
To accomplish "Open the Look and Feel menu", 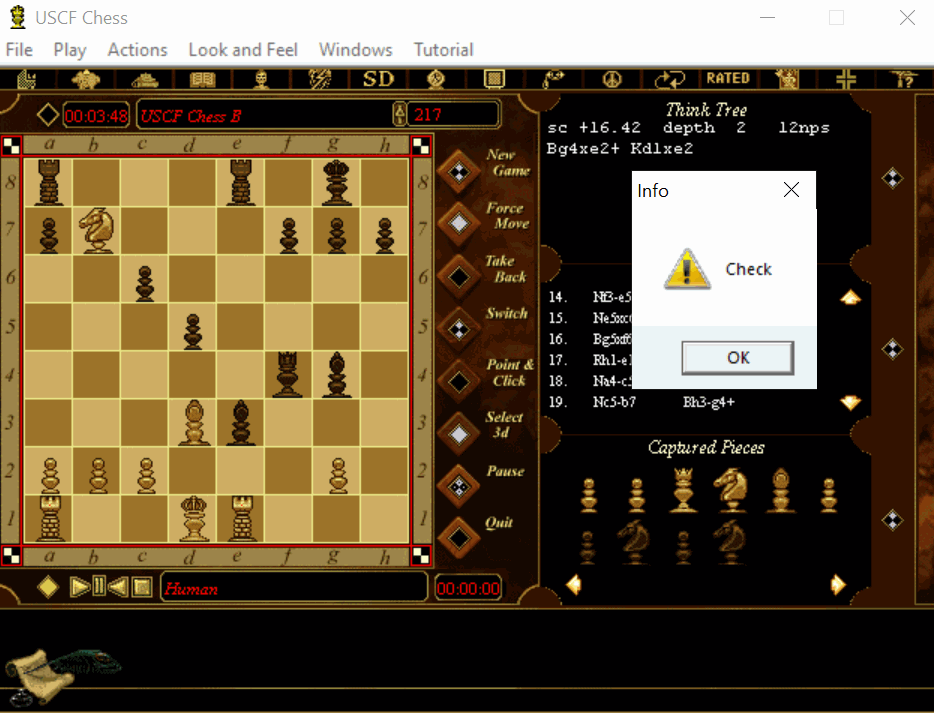I will coord(243,49).
